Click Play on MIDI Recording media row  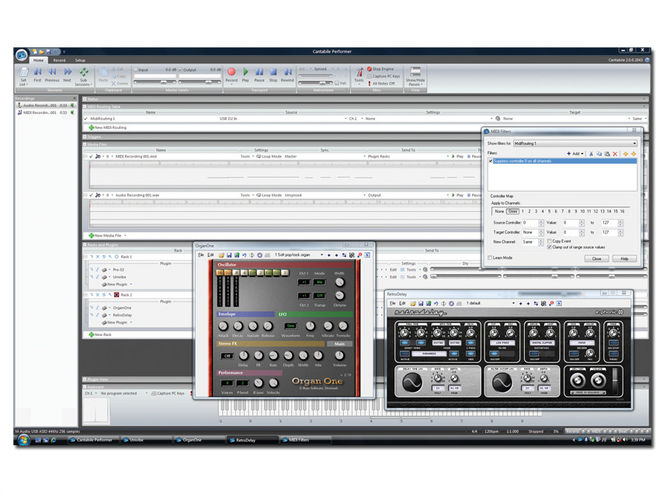[x=458, y=156]
